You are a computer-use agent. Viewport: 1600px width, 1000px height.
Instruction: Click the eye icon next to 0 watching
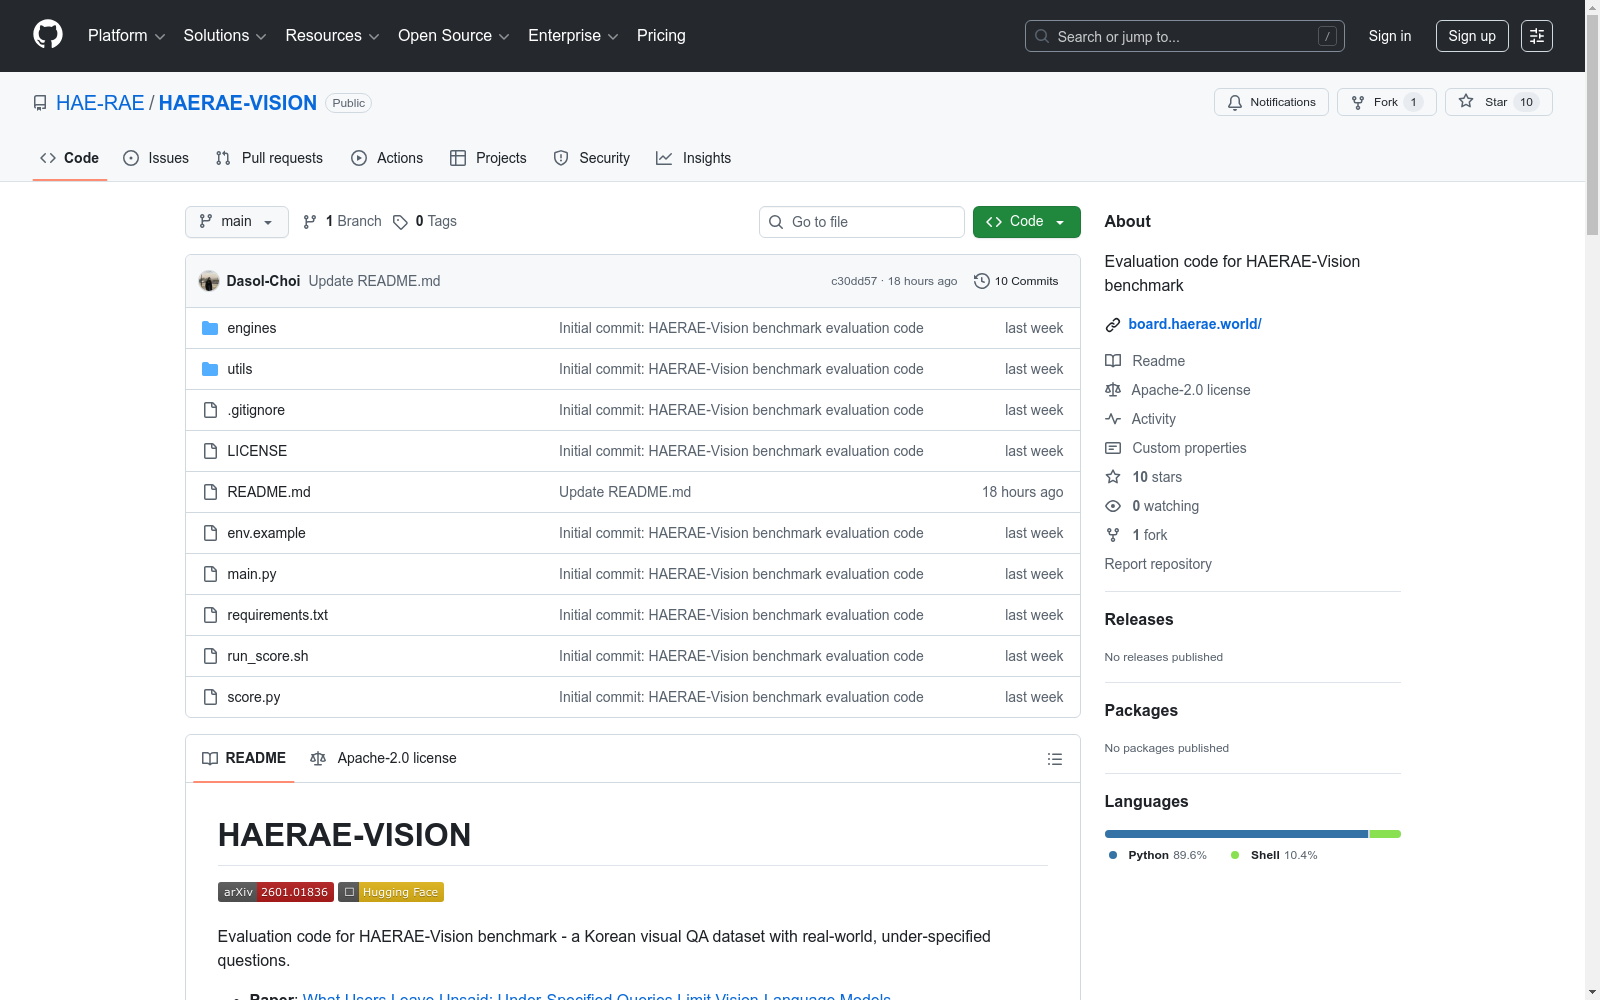click(x=1113, y=506)
